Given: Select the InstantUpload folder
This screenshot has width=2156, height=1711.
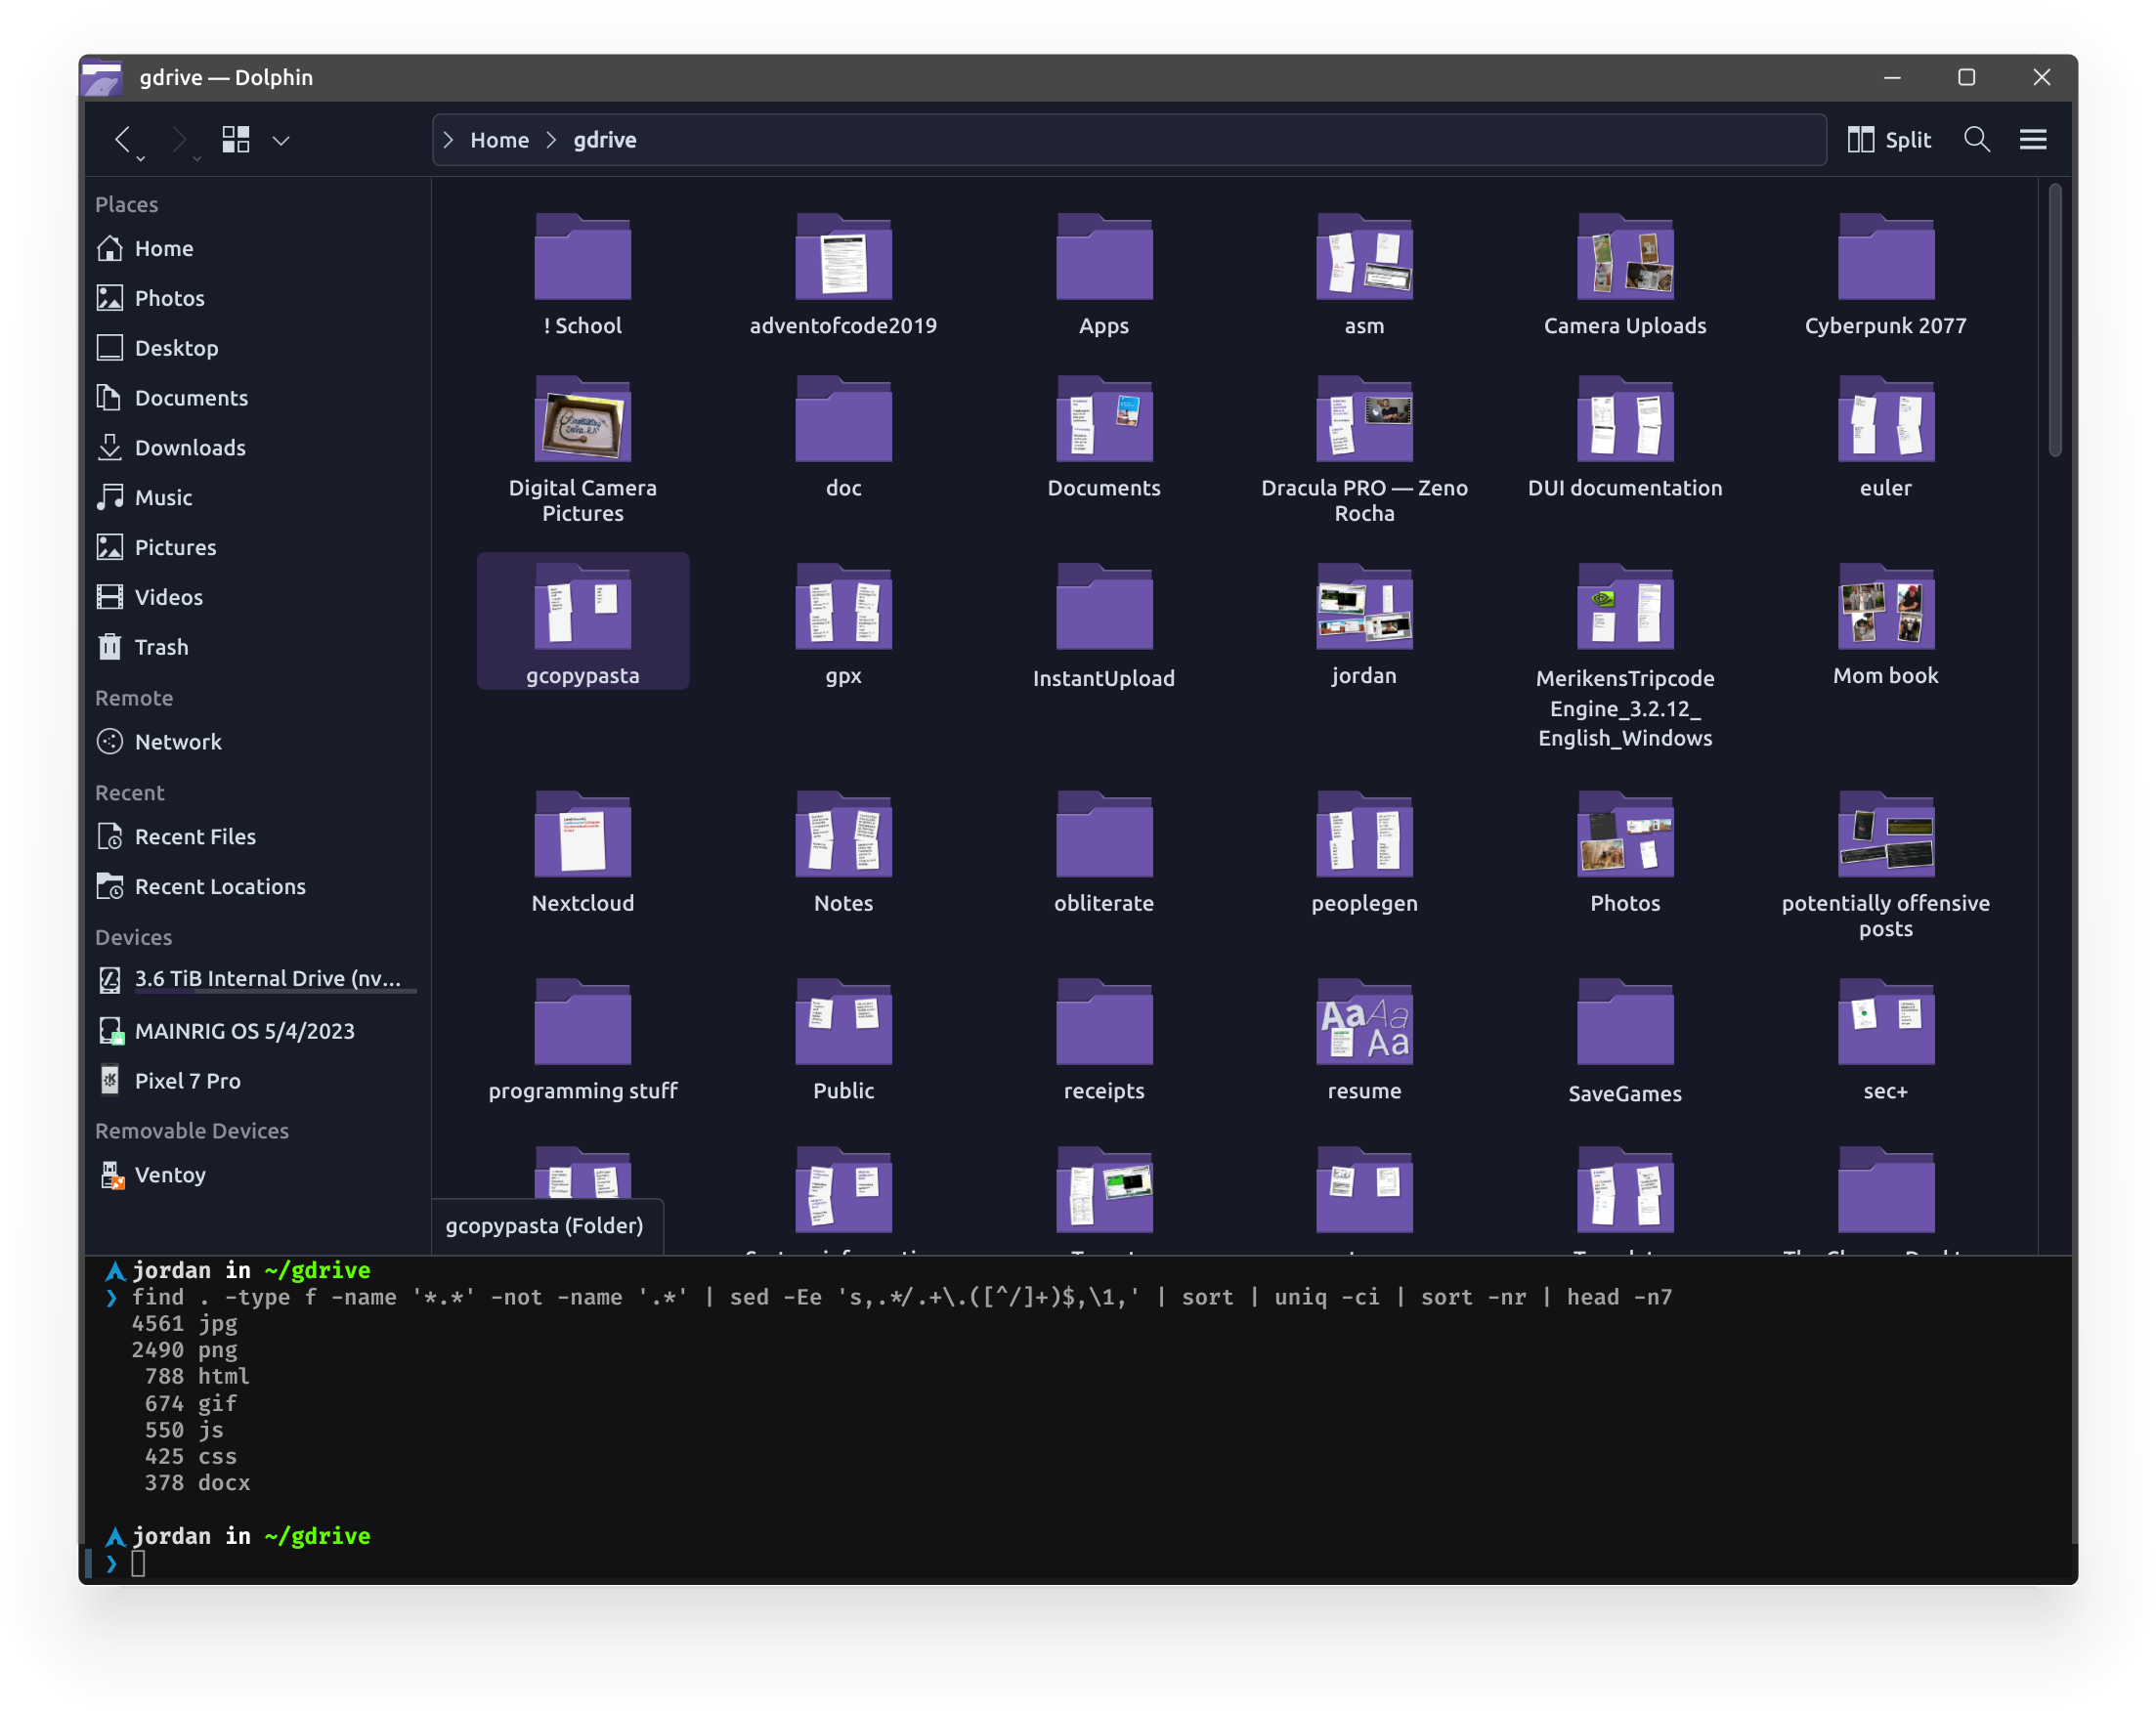Looking at the screenshot, I should [1104, 627].
